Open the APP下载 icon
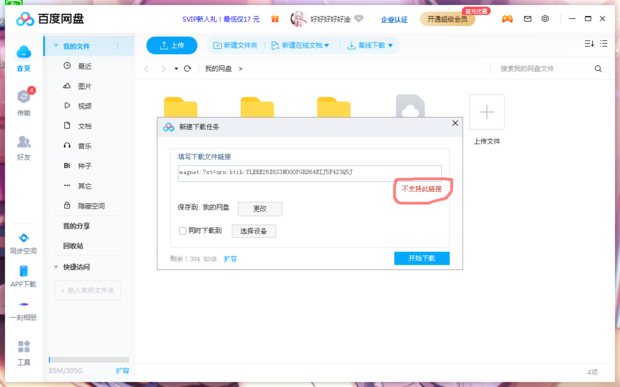 pos(24,271)
